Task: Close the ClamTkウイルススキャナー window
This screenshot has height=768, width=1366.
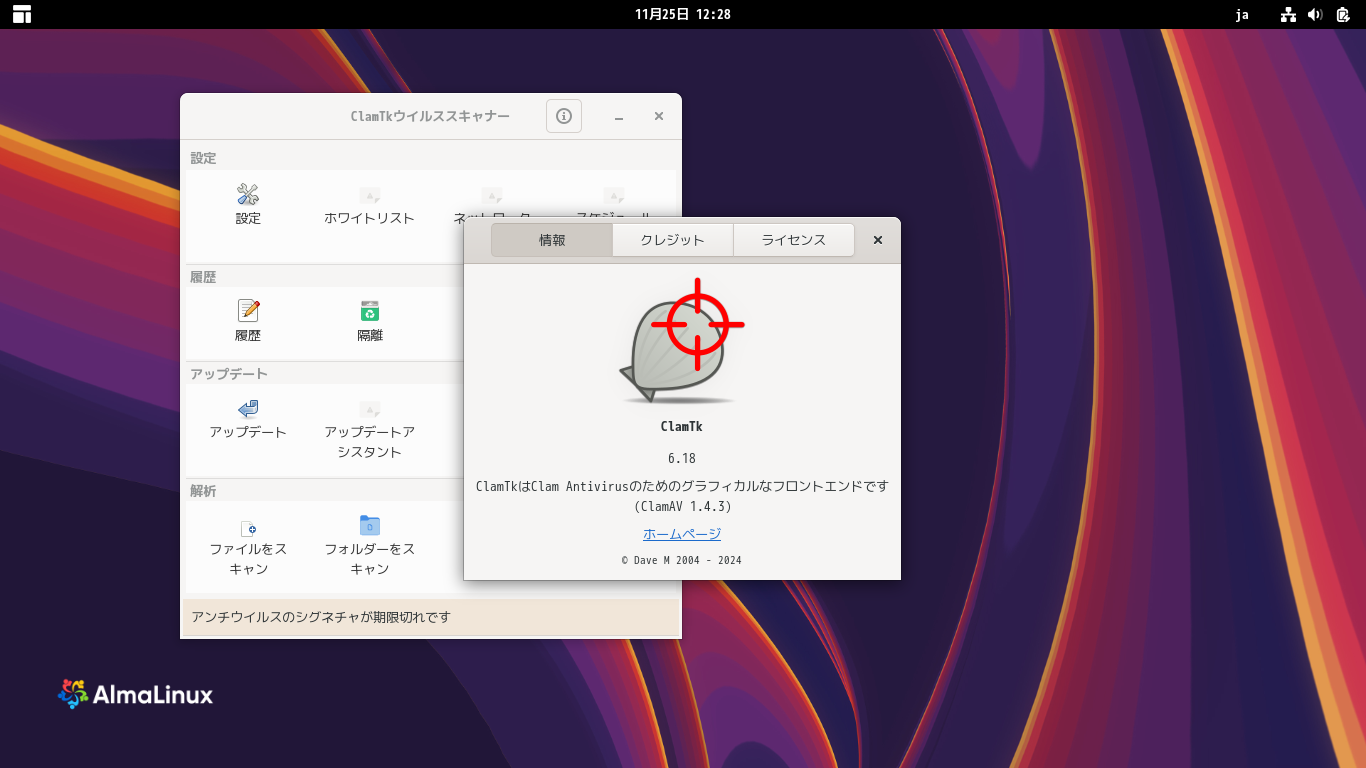Action: [659, 116]
